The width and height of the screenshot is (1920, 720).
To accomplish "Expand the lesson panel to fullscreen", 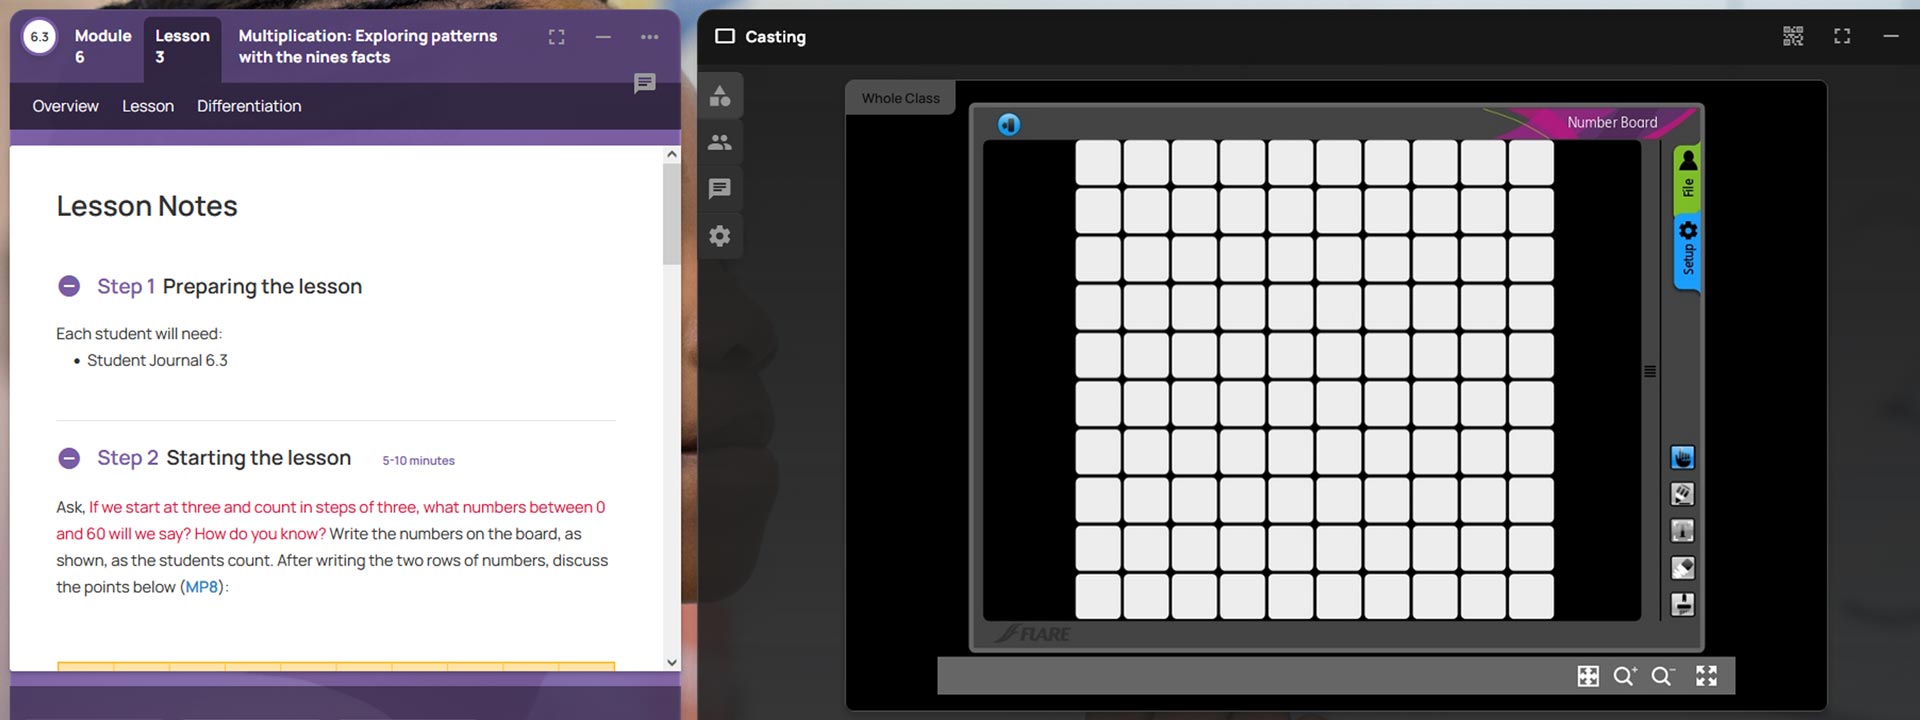I will (x=557, y=37).
